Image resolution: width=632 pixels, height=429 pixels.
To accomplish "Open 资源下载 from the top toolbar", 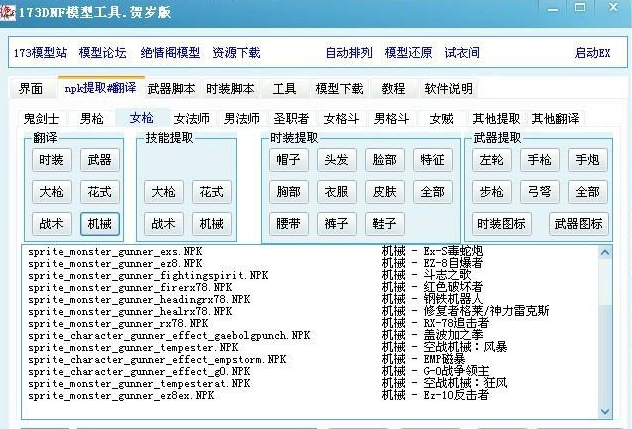I will pyautogui.click(x=236, y=52).
